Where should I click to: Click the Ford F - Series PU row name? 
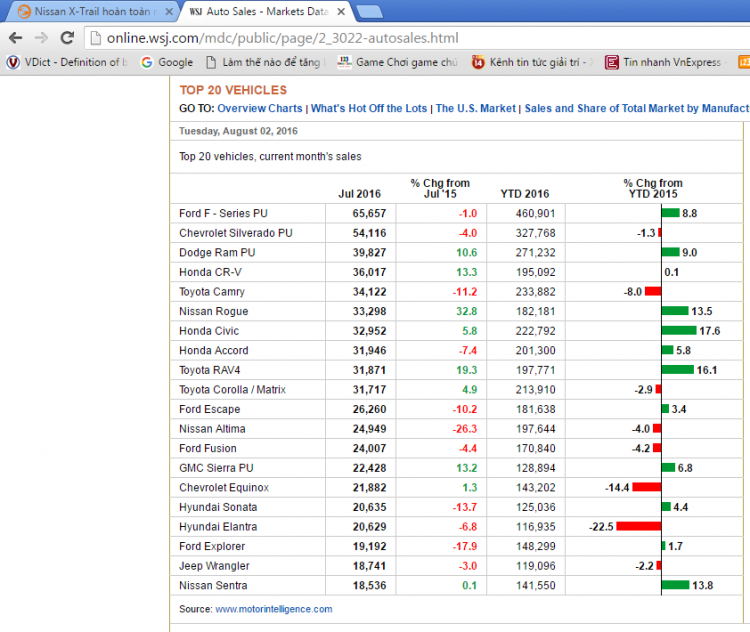tap(223, 213)
